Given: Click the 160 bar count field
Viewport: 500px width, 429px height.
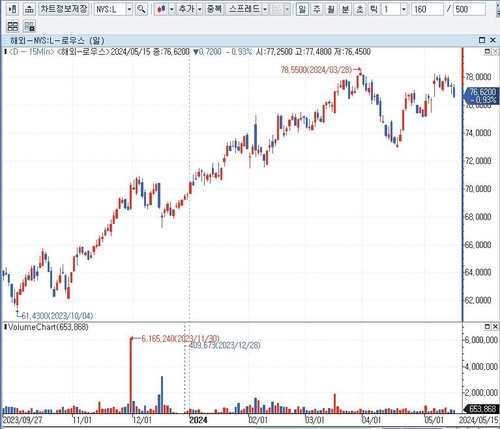Looking at the screenshot, I should point(427,9).
